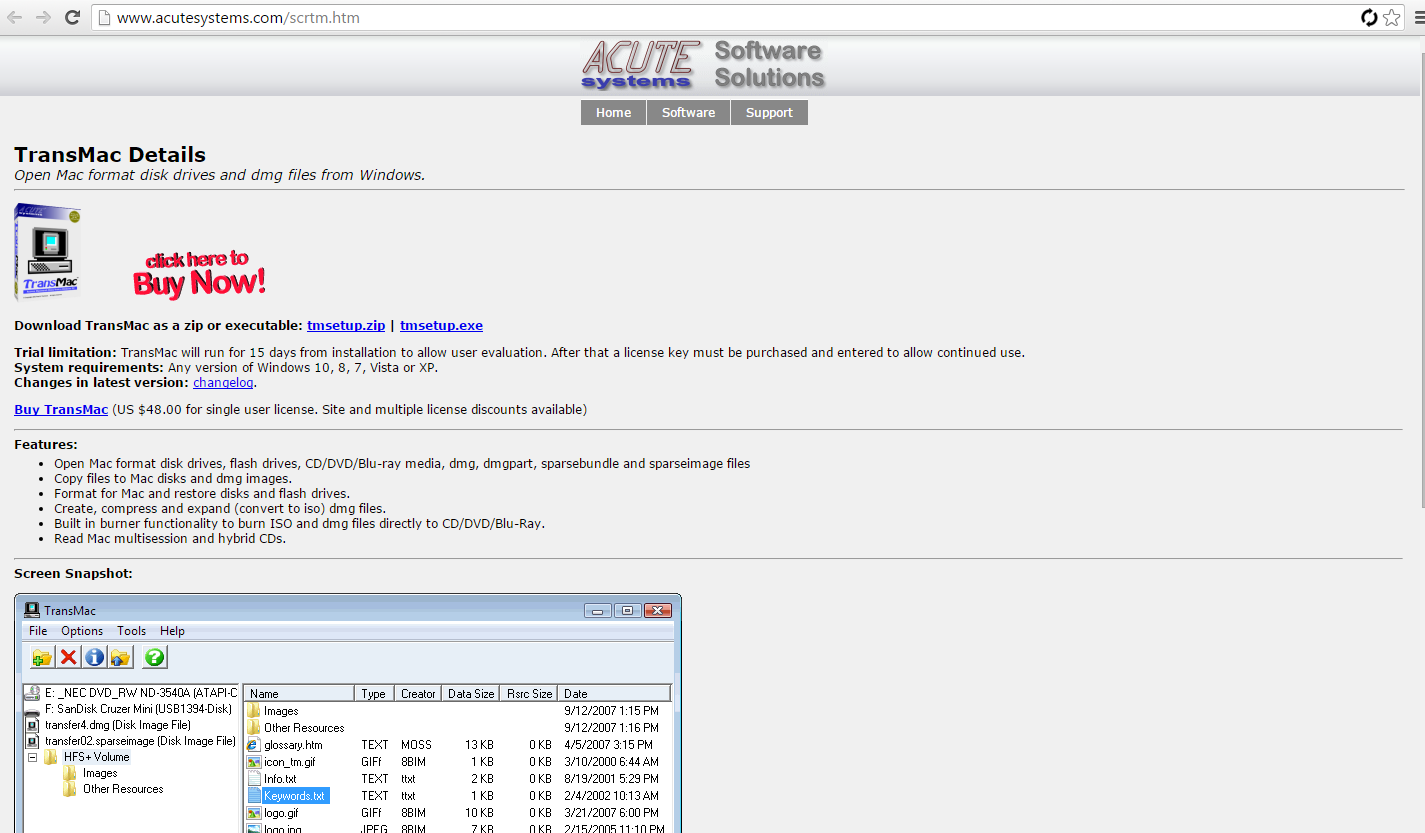
Task: Sort by the Type column header
Action: click(x=374, y=693)
